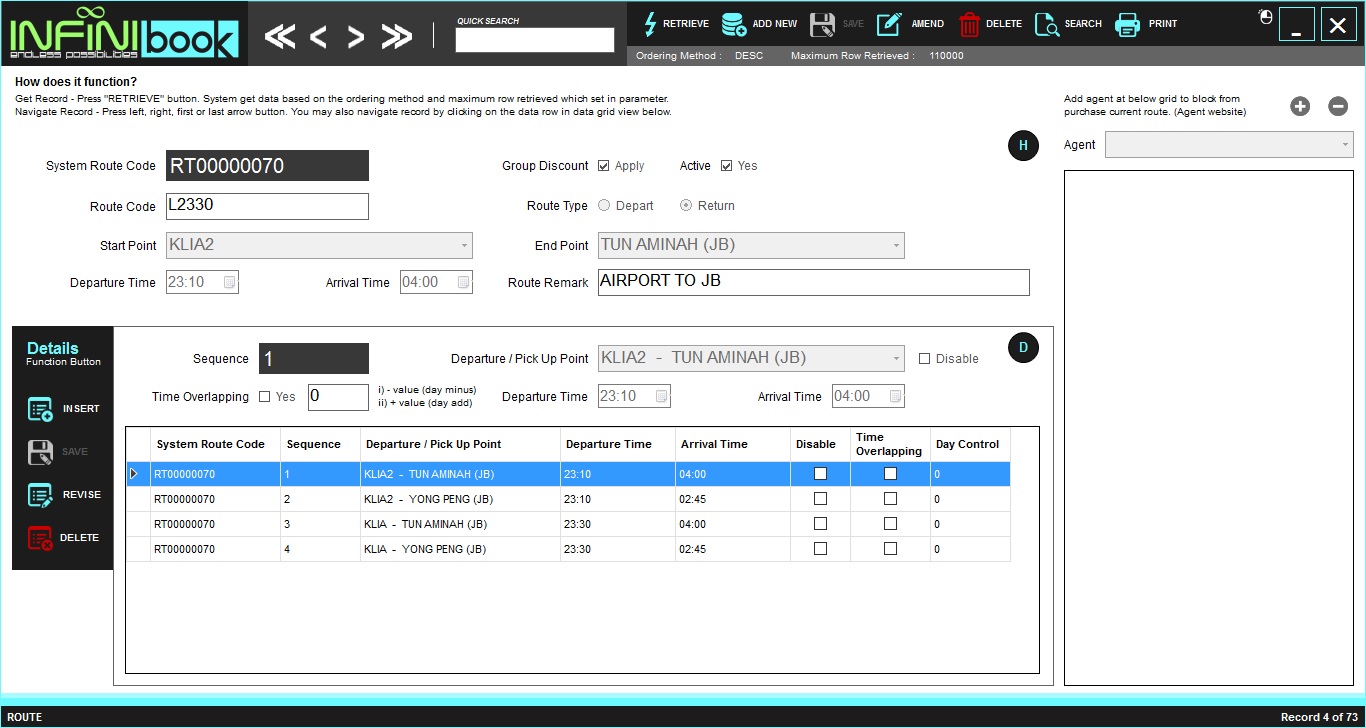
Task: Delete the detail row in Details panel
Action: [x=63, y=538]
